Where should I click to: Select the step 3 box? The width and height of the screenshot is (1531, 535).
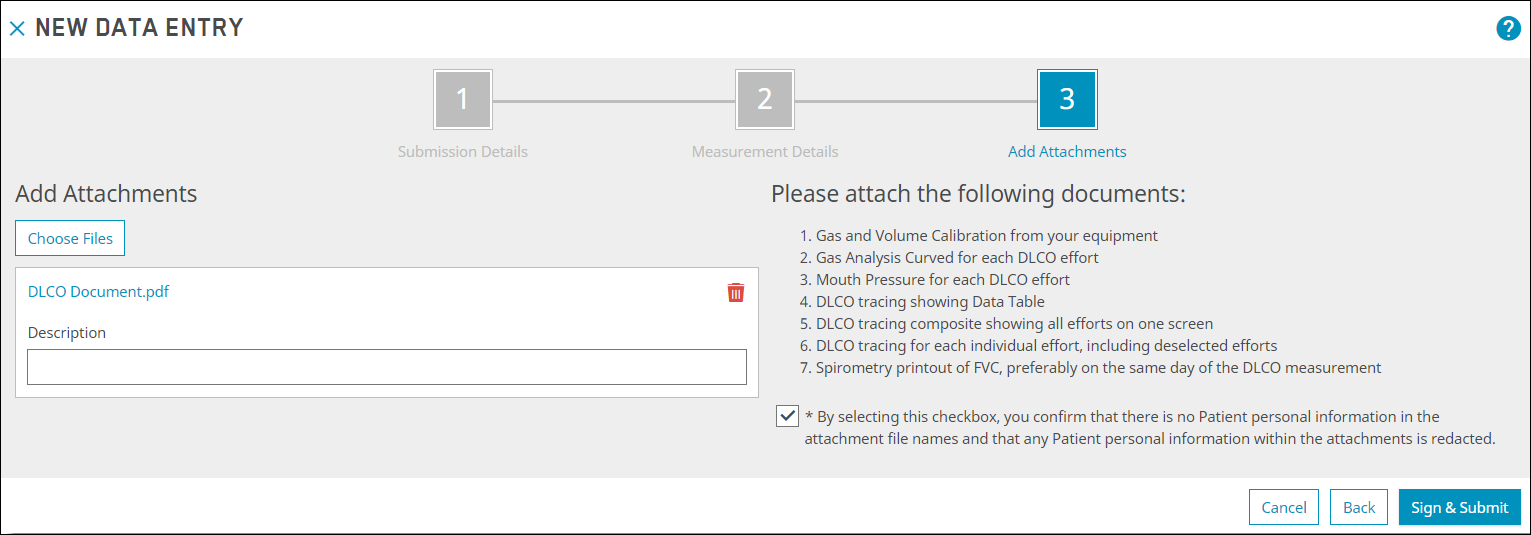pyautogui.click(x=1067, y=99)
